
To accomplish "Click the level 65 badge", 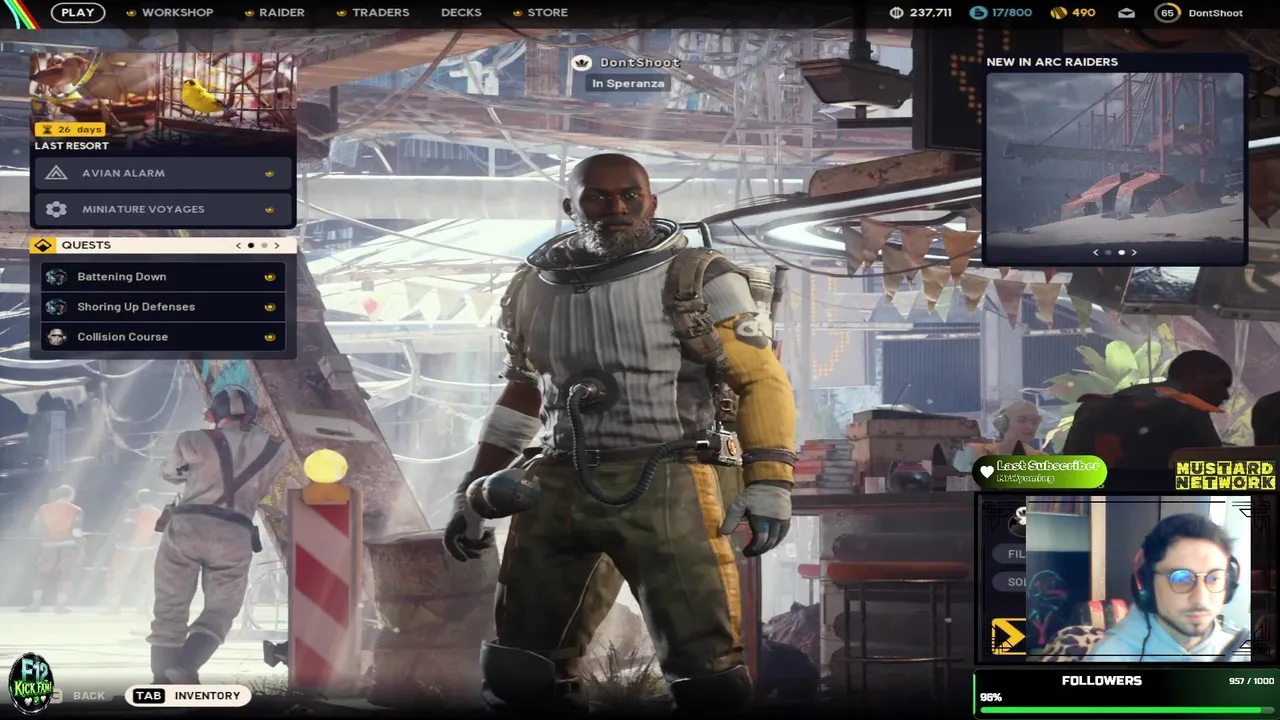I will [x=1167, y=13].
